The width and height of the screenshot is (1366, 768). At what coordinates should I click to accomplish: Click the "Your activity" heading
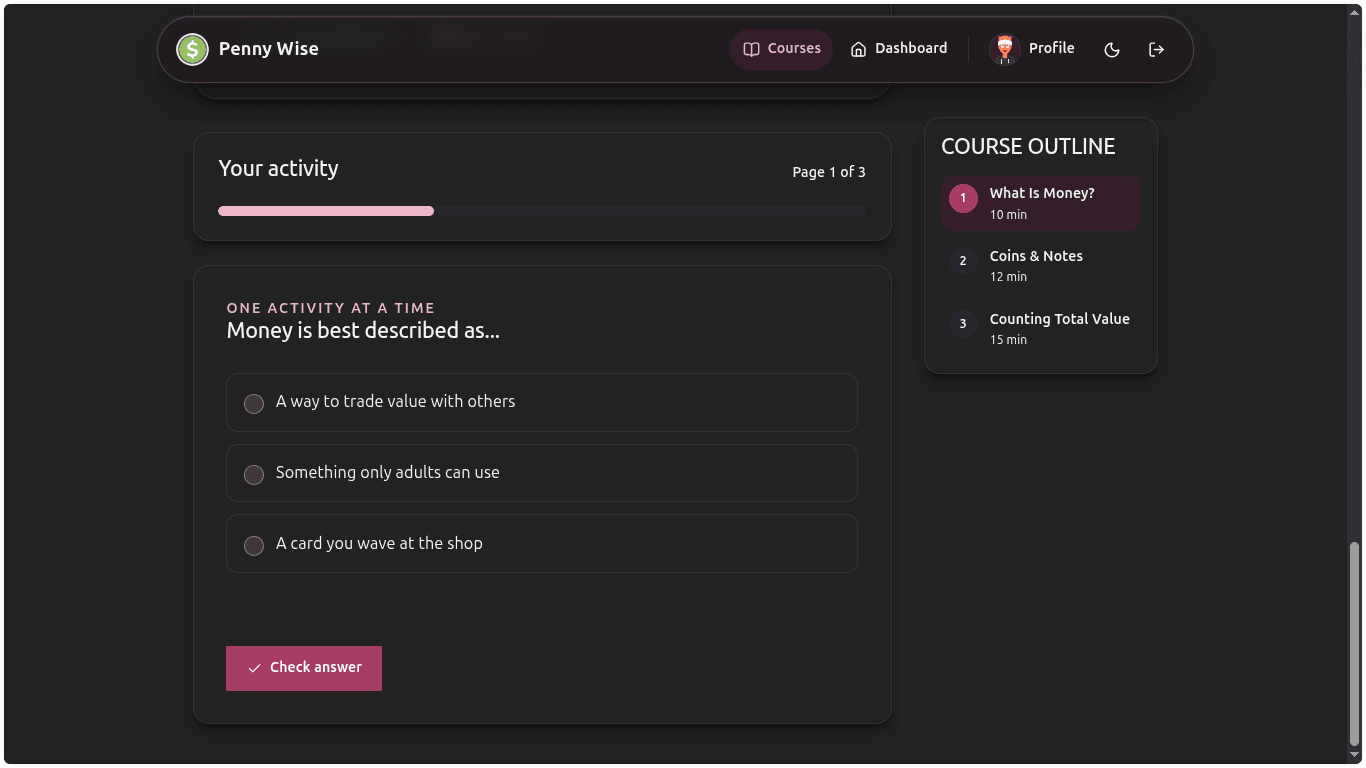click(x=278, y=168)
